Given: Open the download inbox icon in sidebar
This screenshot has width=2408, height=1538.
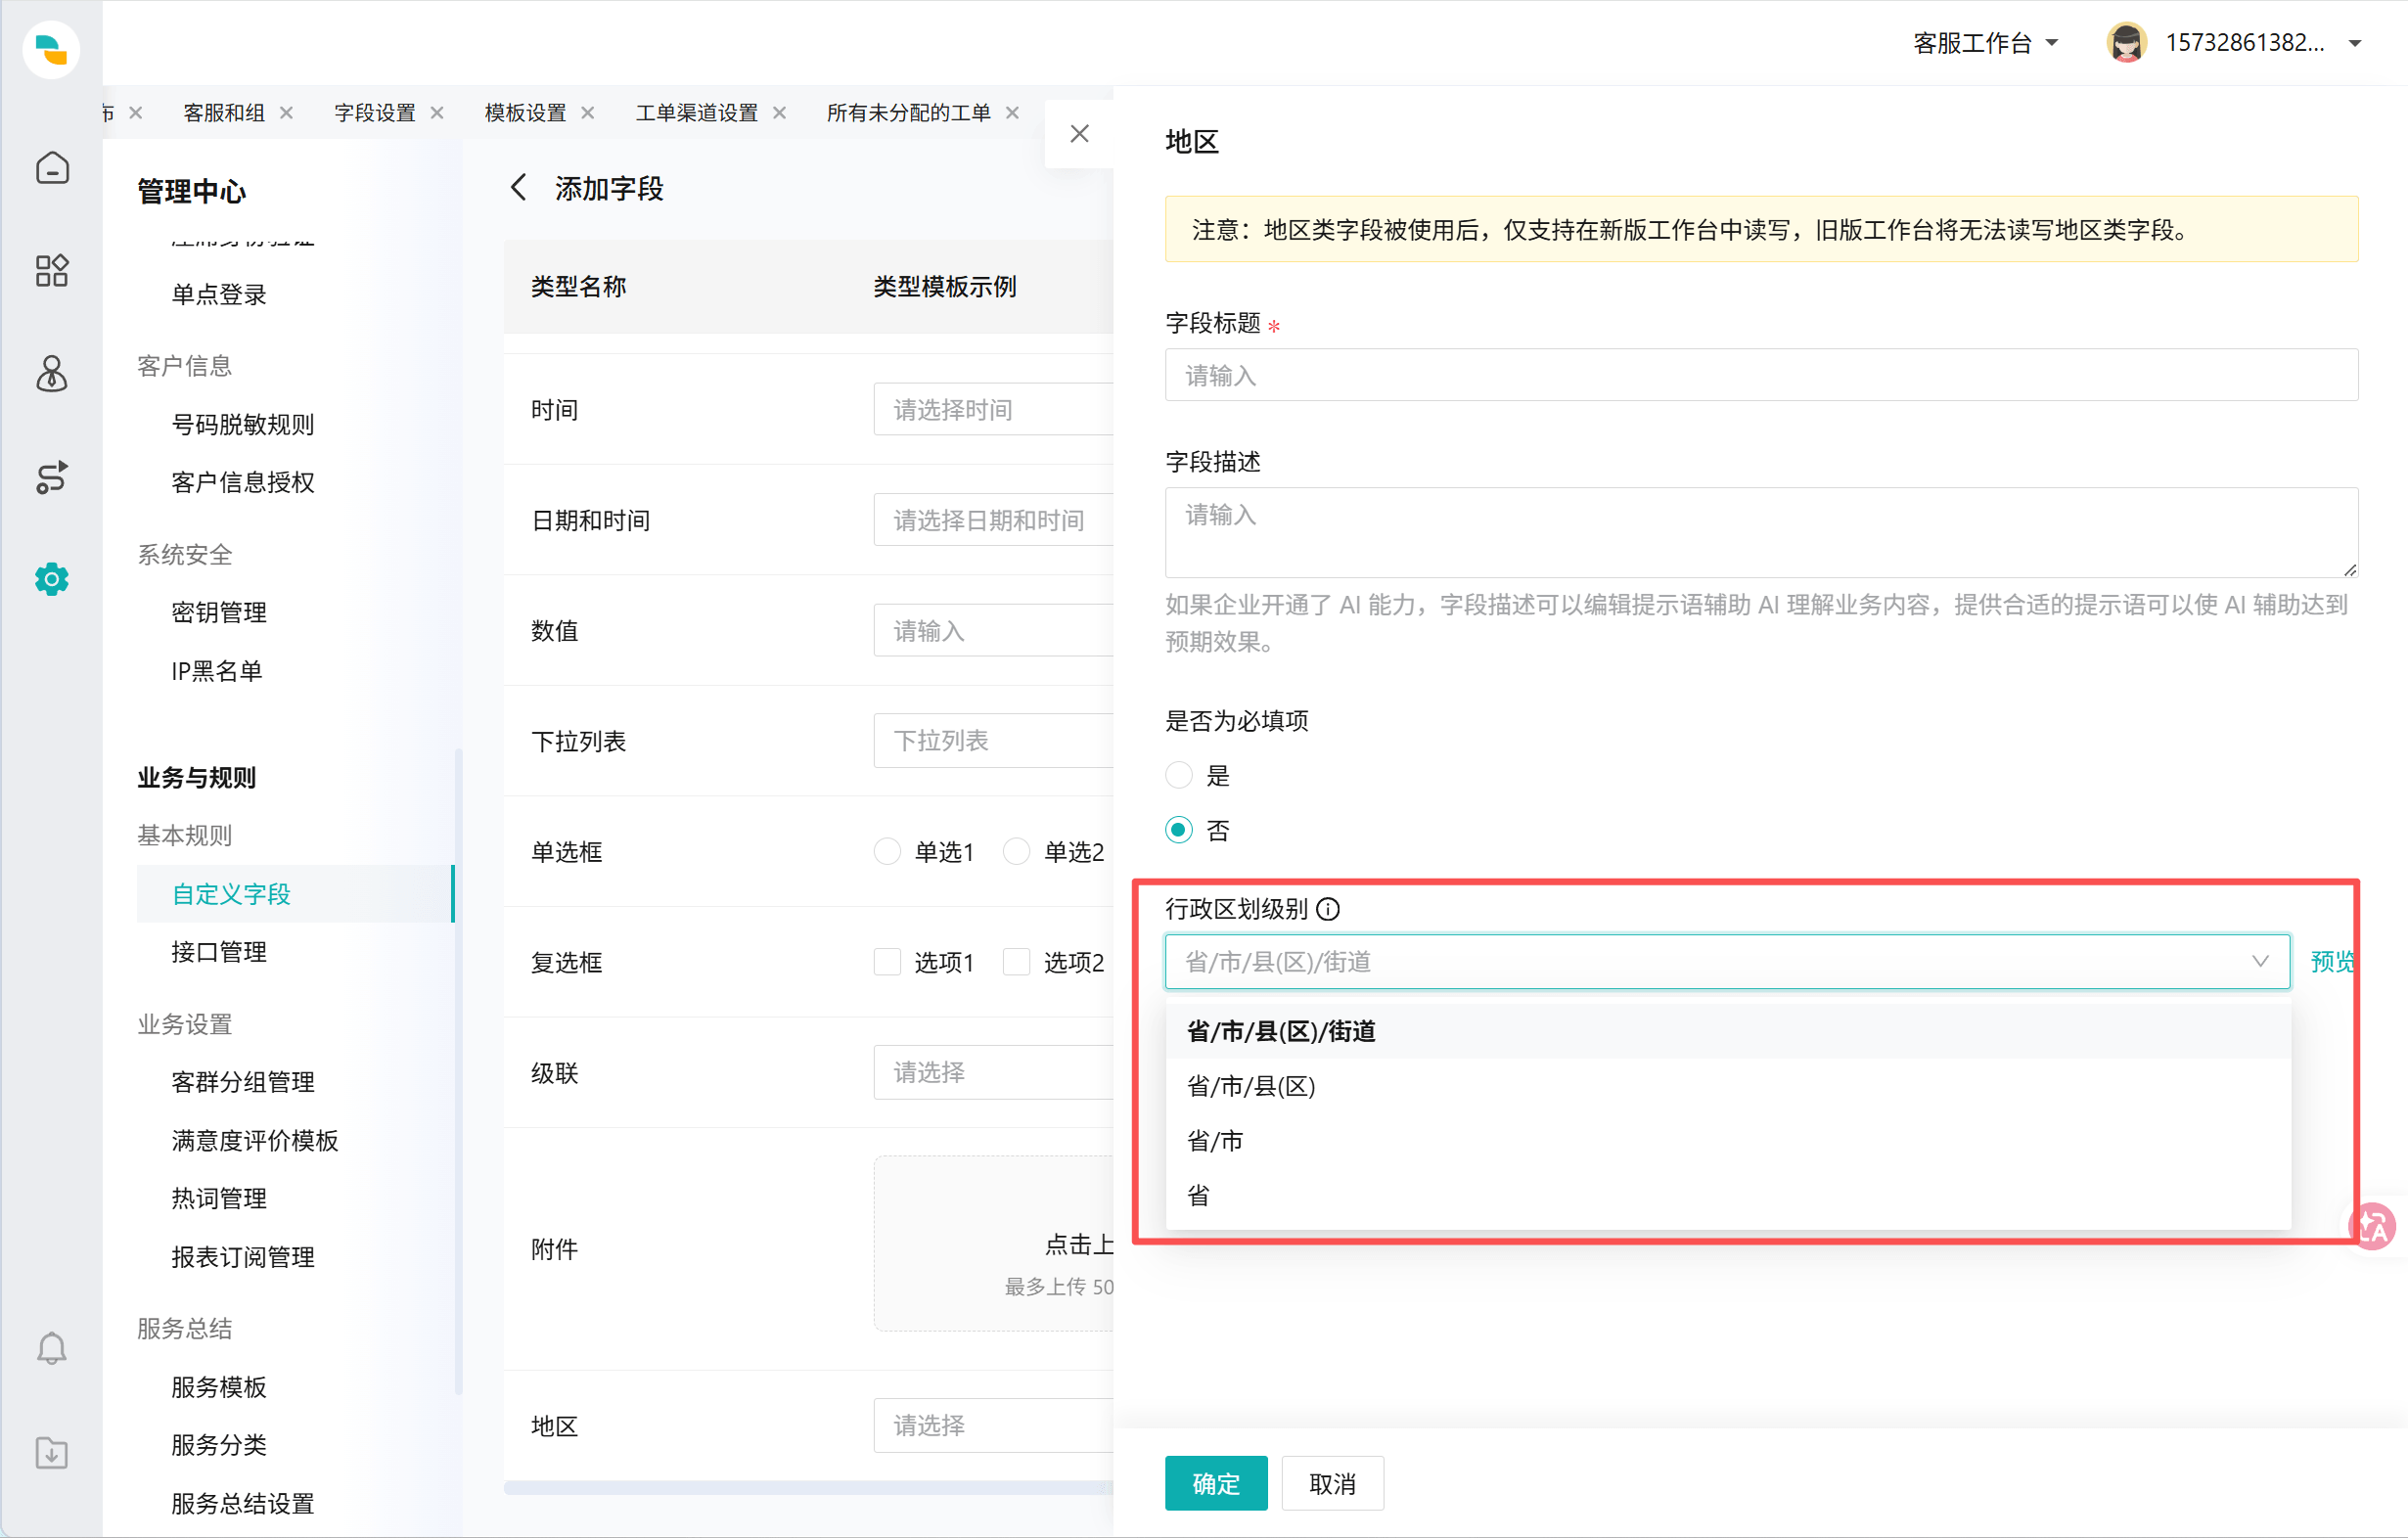Looking at the screenshot, I should pyautogui.click(x=52, y=1452).
